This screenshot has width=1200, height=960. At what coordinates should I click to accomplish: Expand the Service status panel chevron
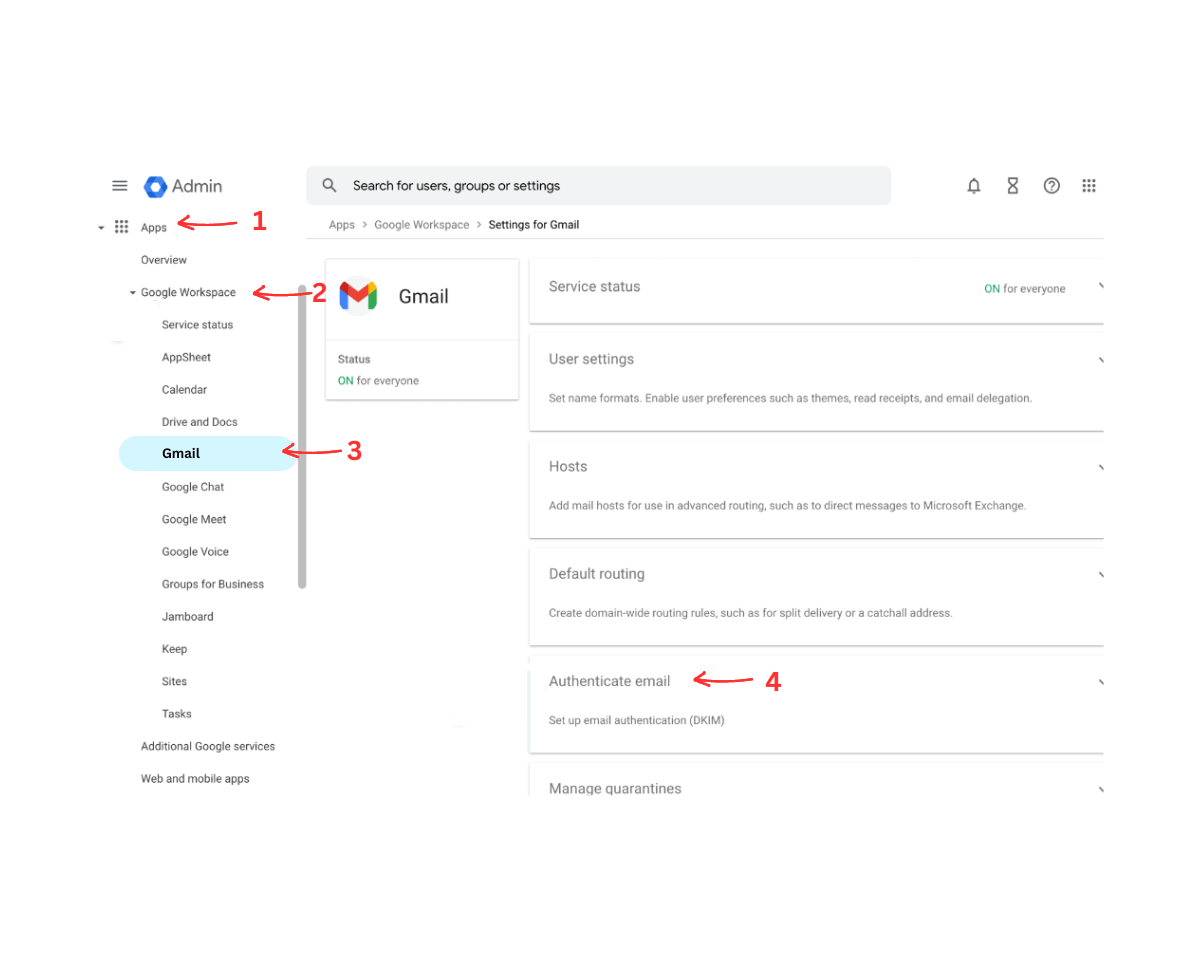[x=1100, y=287]
